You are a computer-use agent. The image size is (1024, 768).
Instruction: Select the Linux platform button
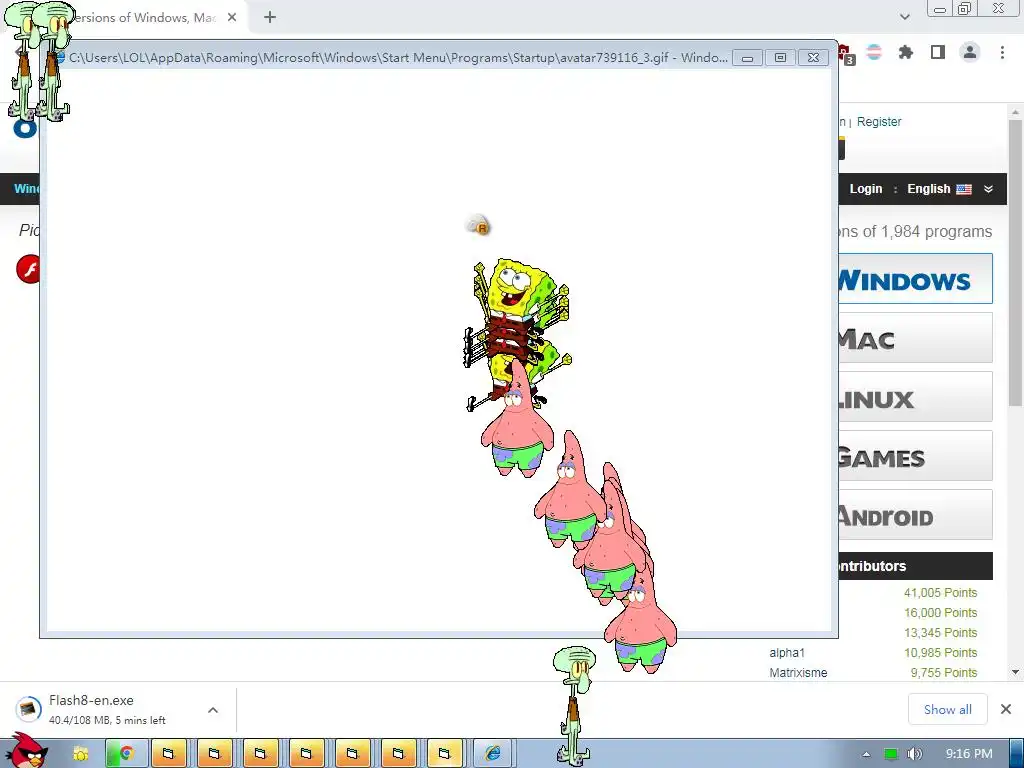(x=916, y=396)
